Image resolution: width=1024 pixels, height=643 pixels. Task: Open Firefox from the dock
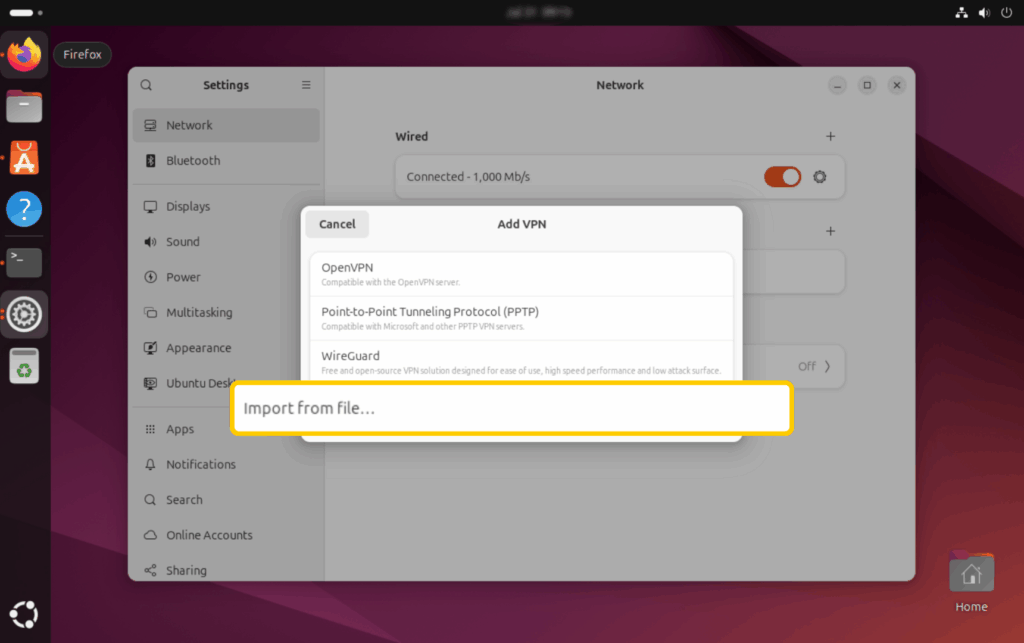pyautogui.click(x=24, y=54)
